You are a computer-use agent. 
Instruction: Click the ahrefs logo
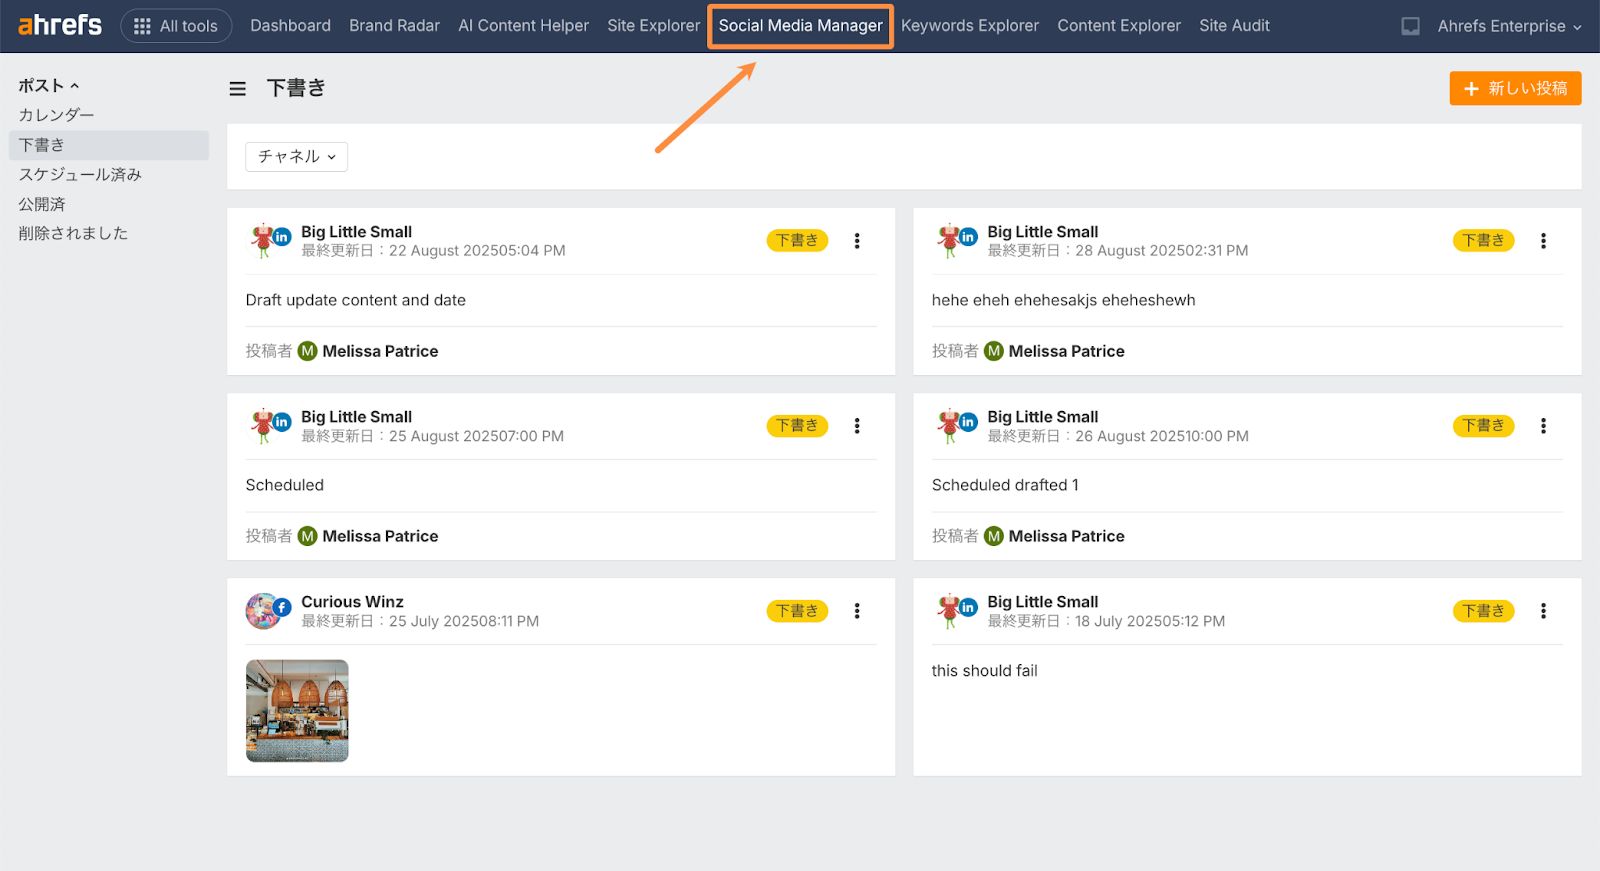[x=60, y=25]
